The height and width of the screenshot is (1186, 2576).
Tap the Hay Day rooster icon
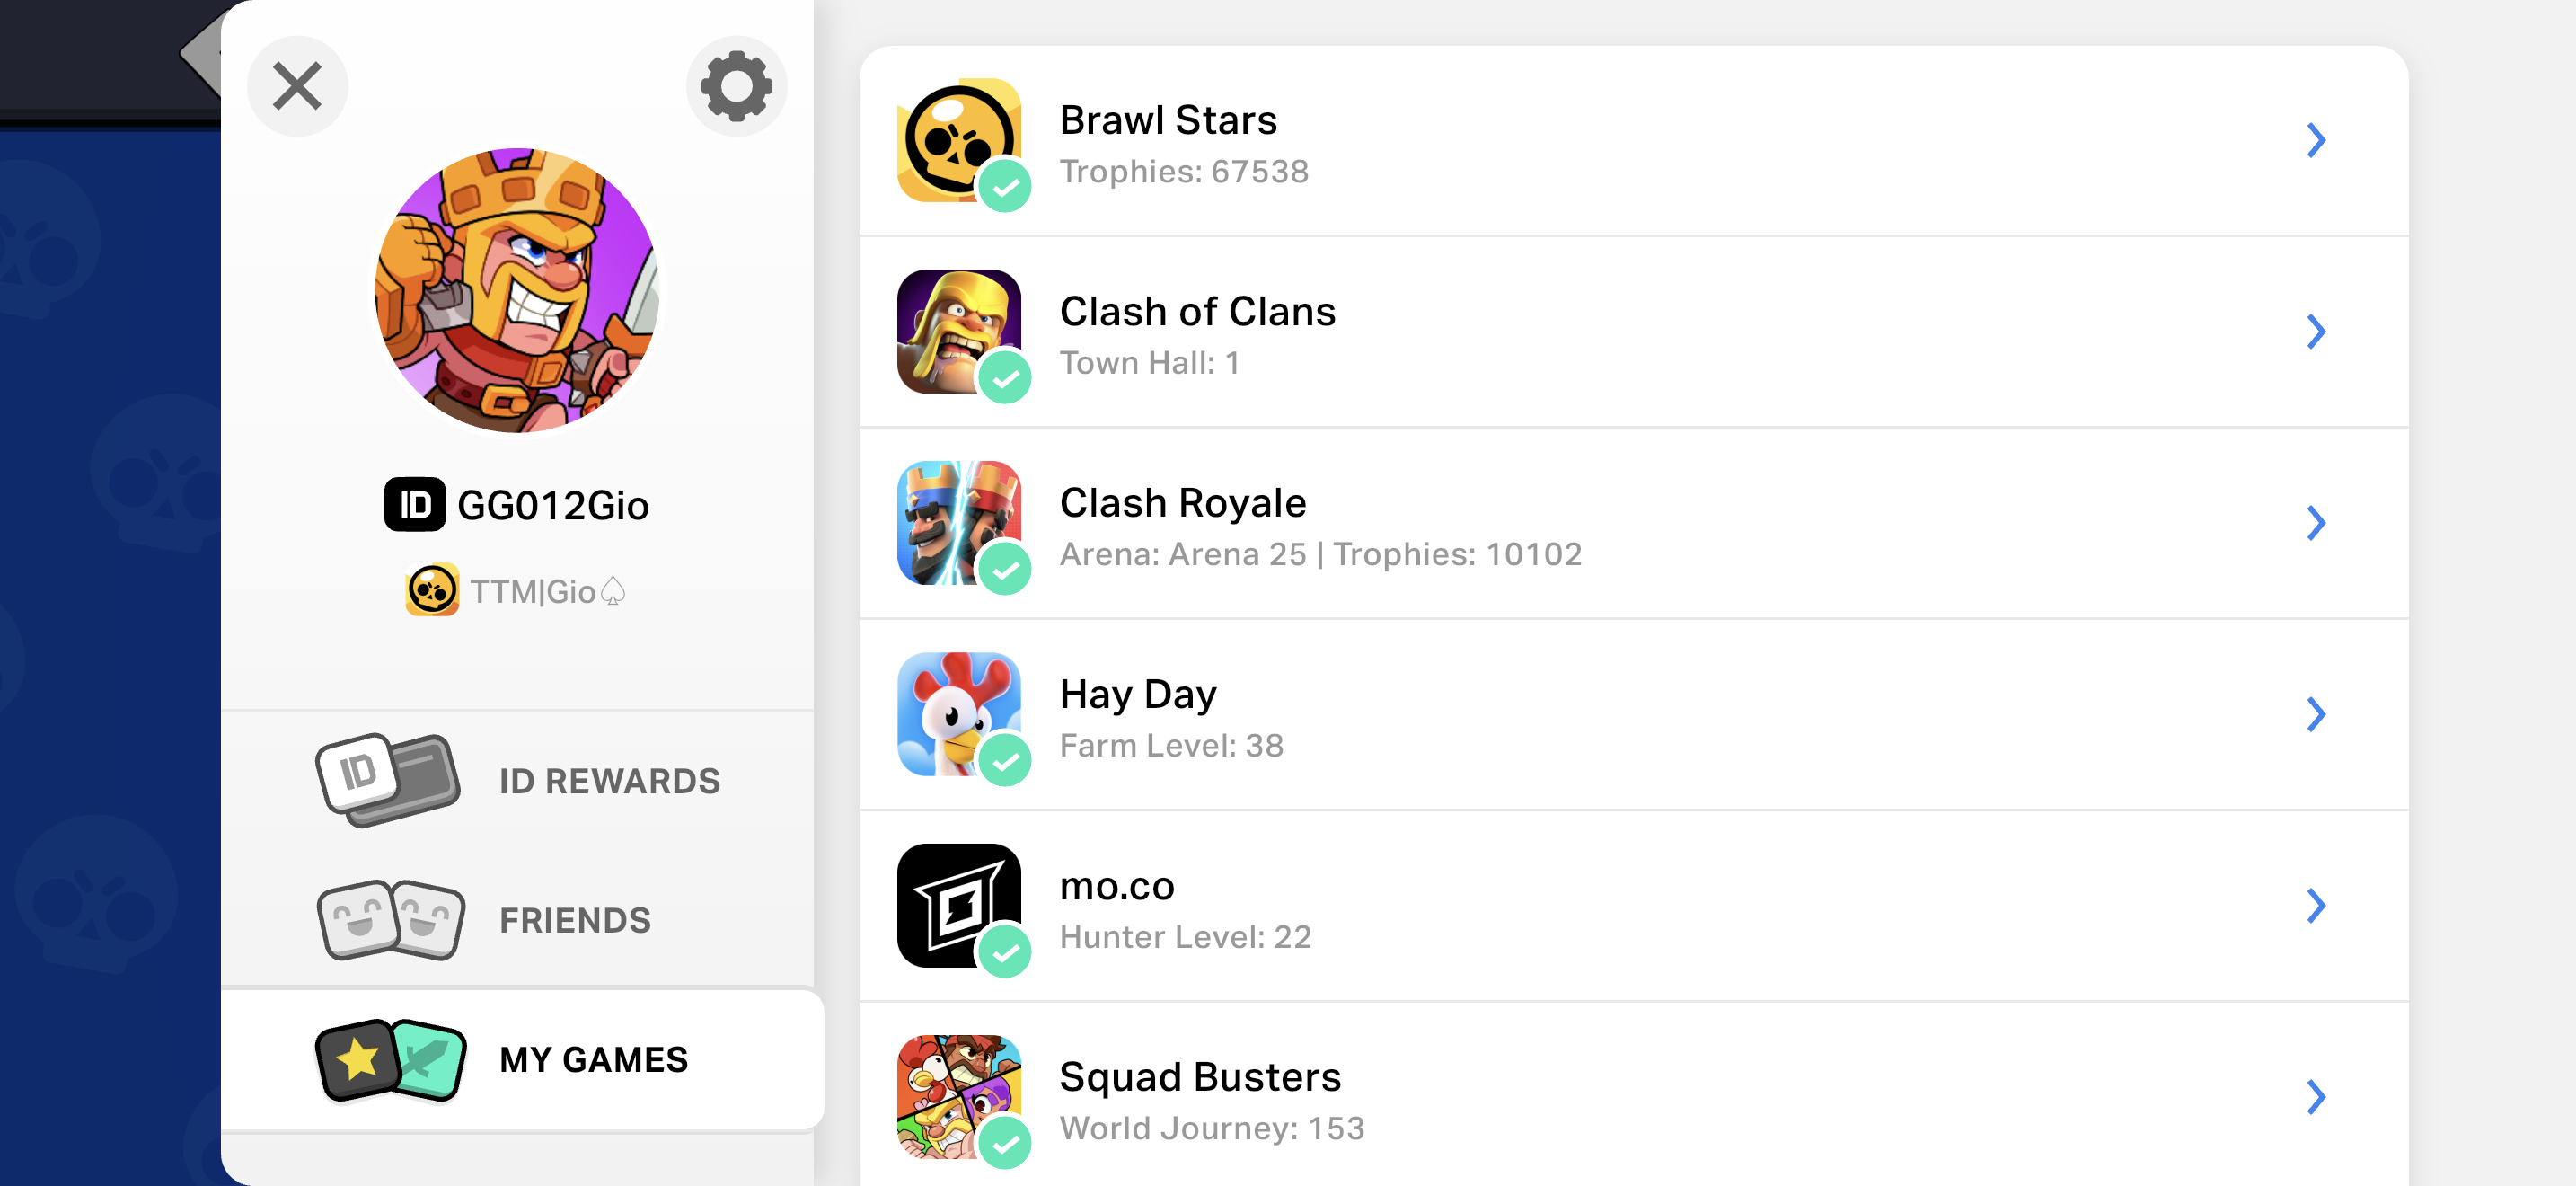[x=959, y=714]
